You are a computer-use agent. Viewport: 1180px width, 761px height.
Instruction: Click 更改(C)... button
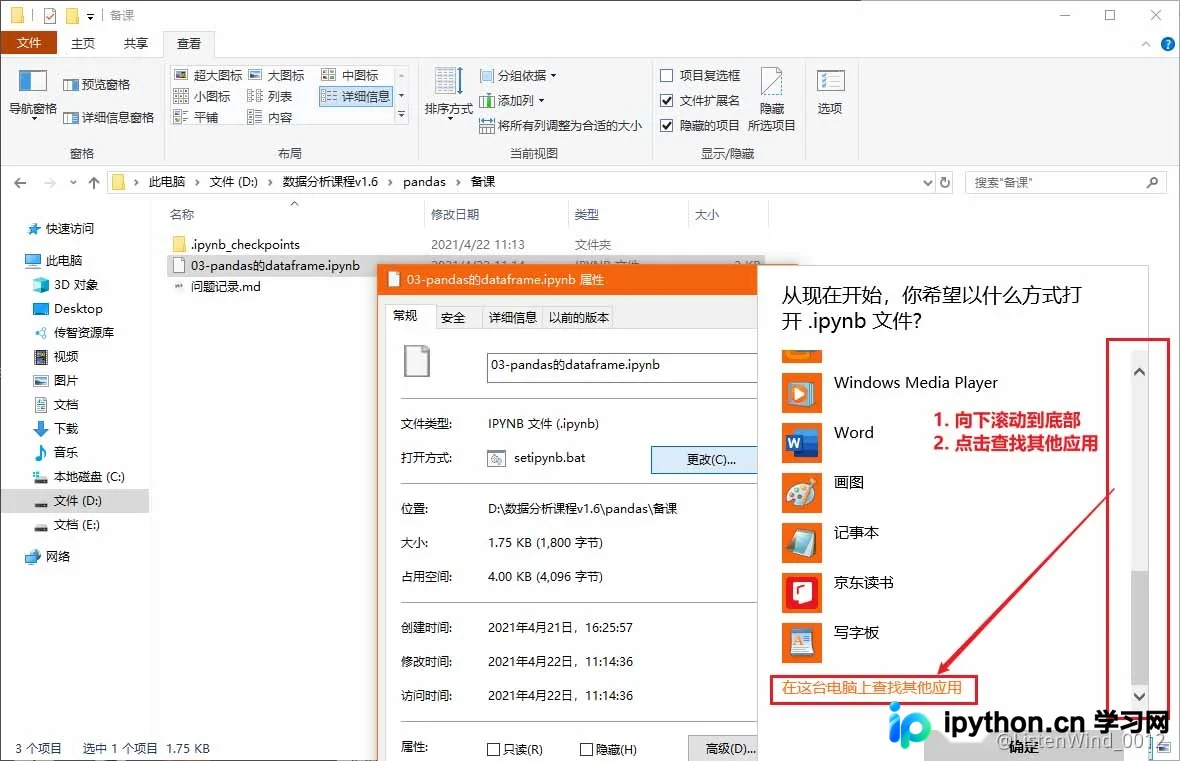coord(704,460)
